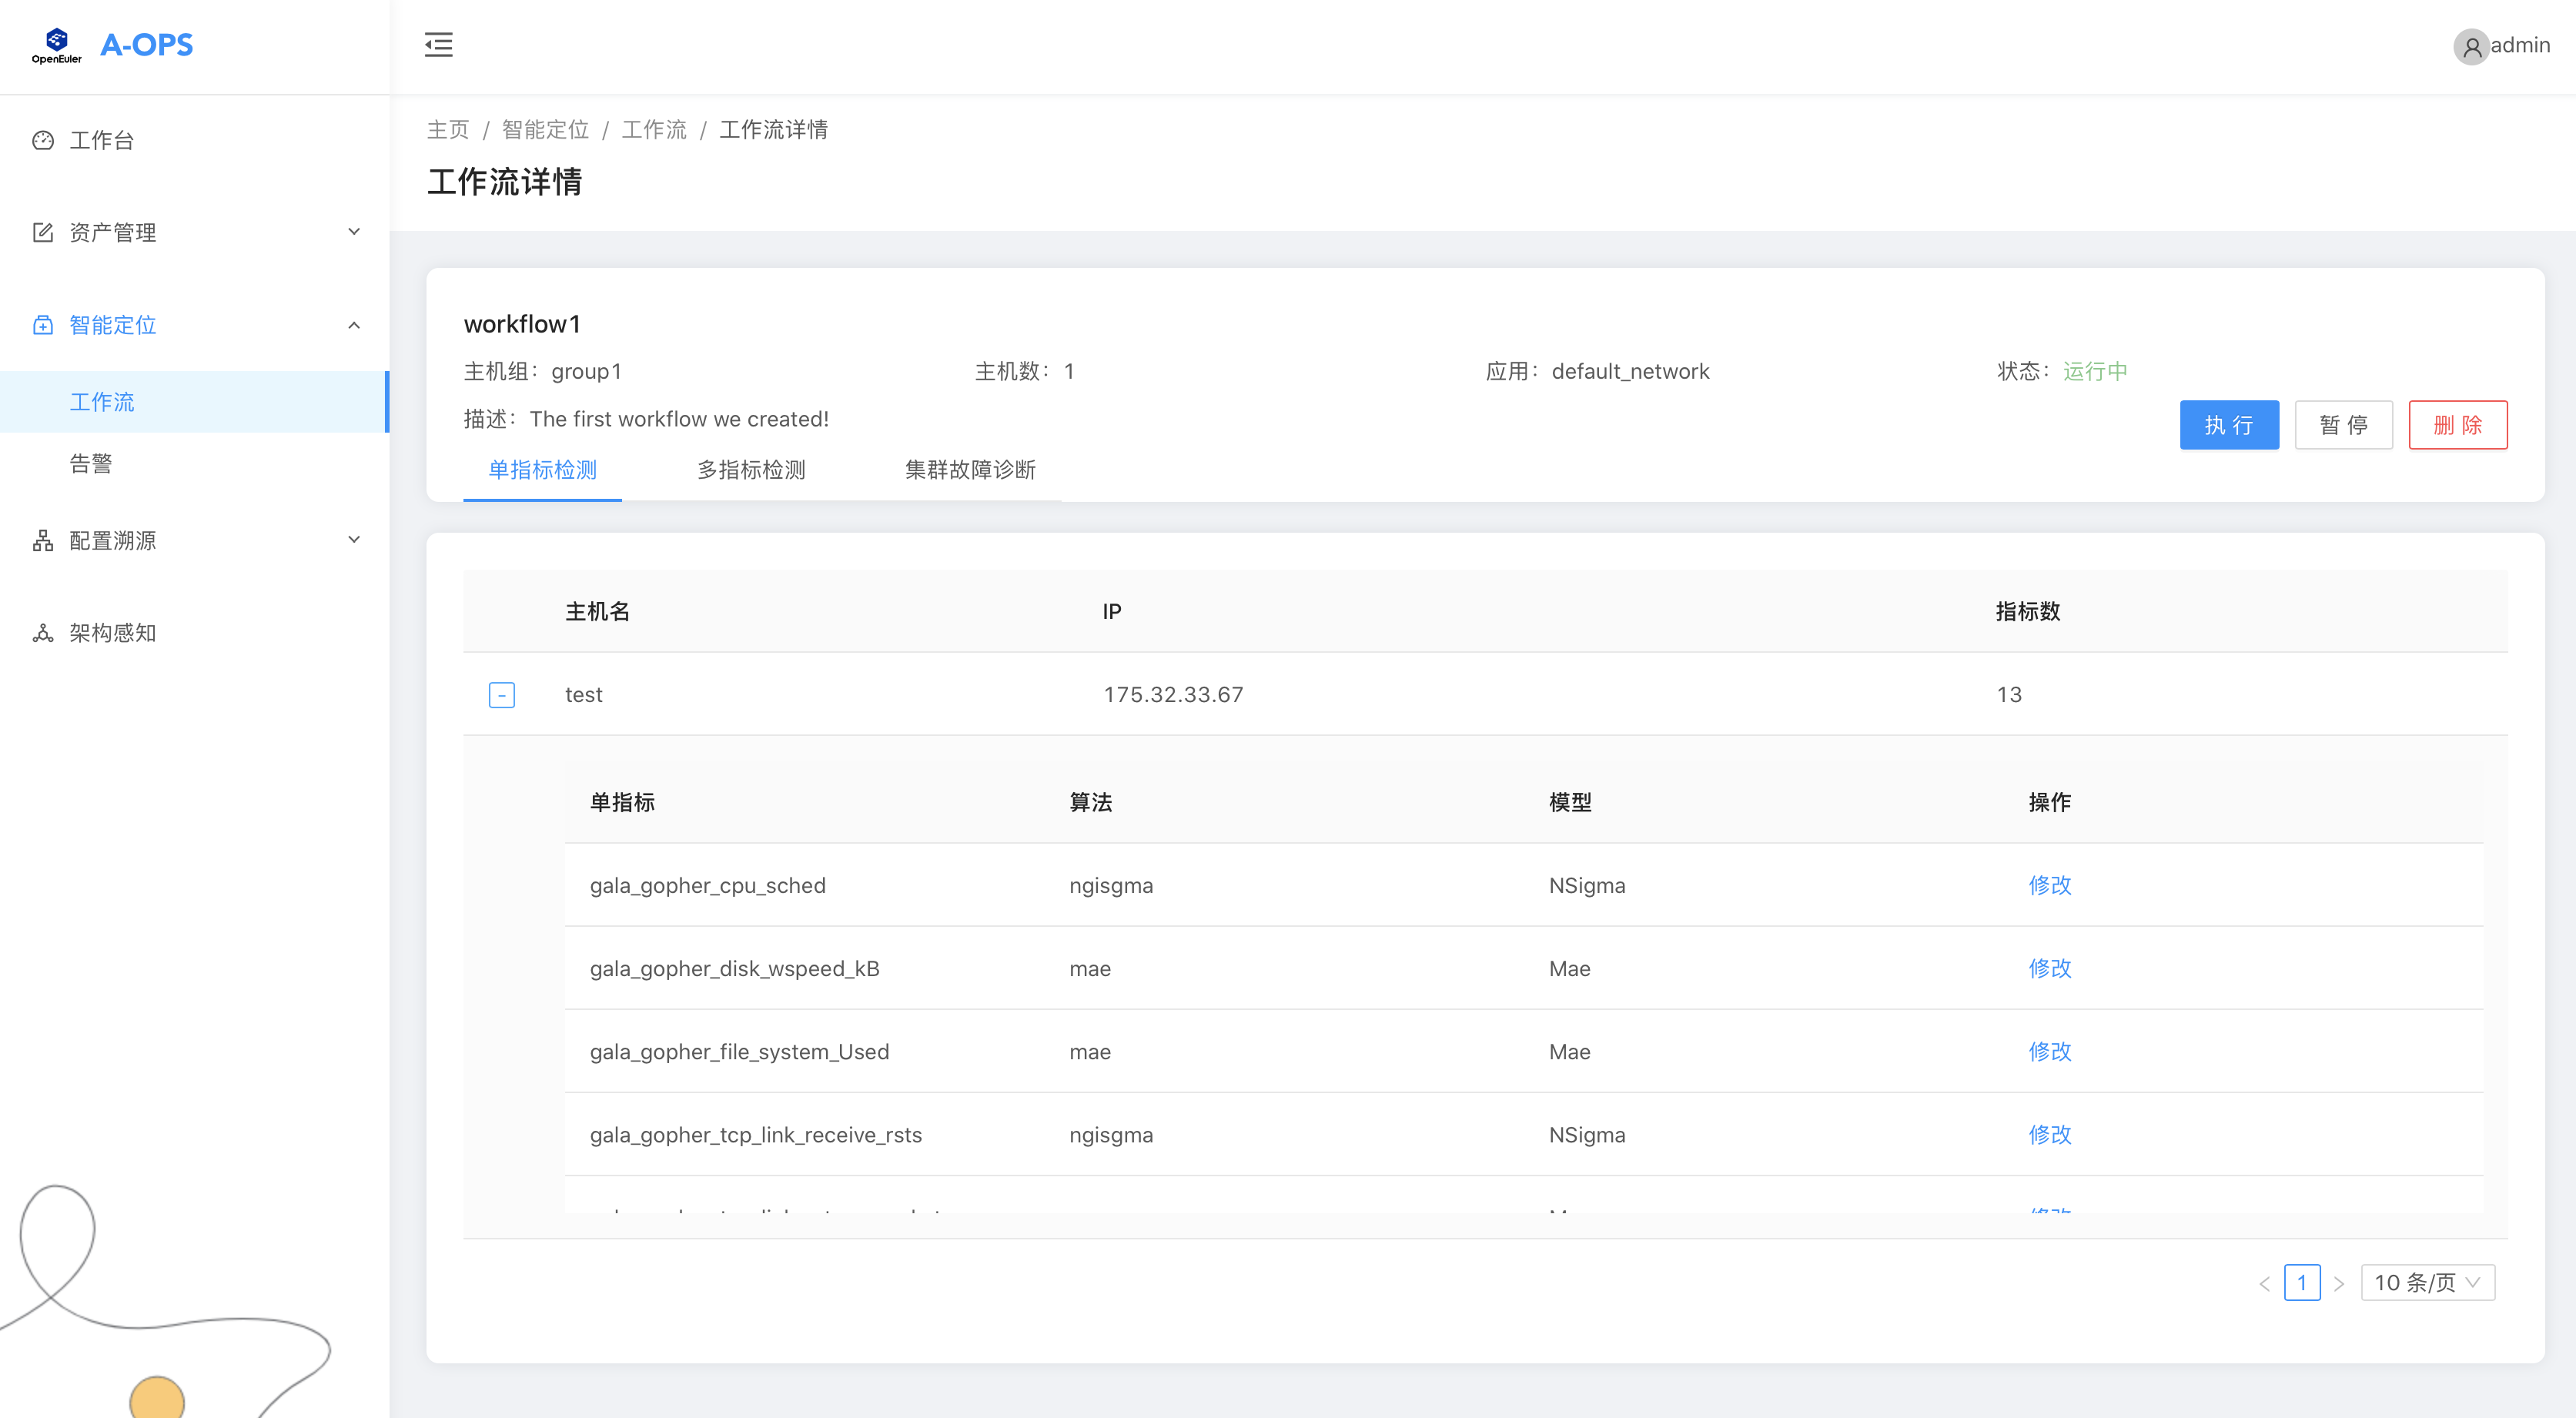Open the 10 条/页 page size dropdown

click(x=2427, y=1282)
